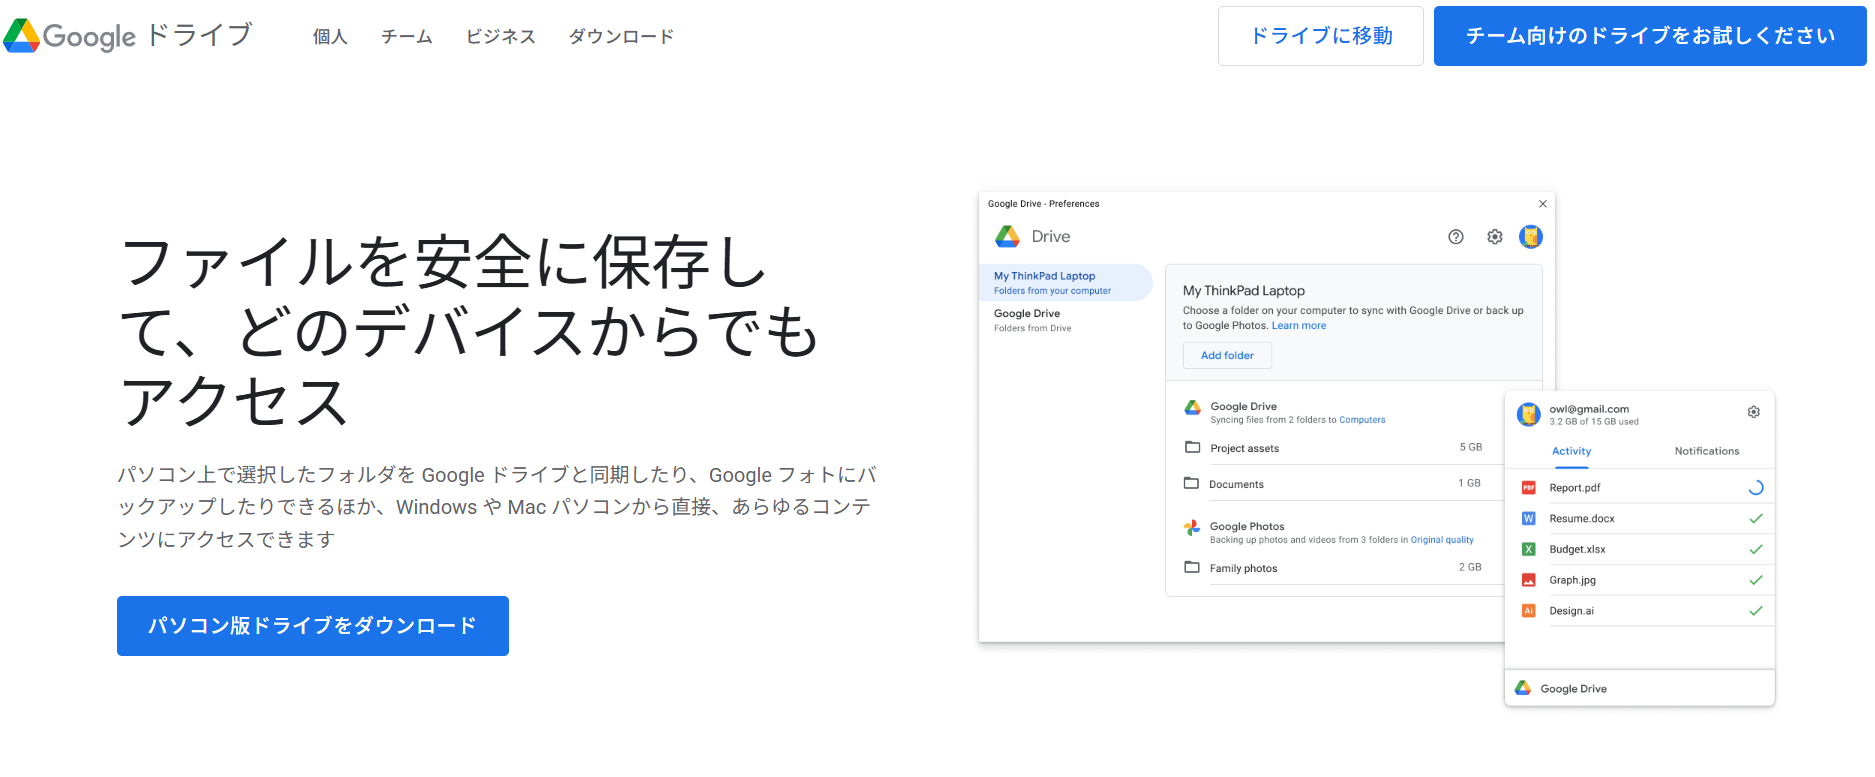Click the Google Photos pinwheel icon
The height and width of the screenshot is (777, 1875).
[1192, 528]
